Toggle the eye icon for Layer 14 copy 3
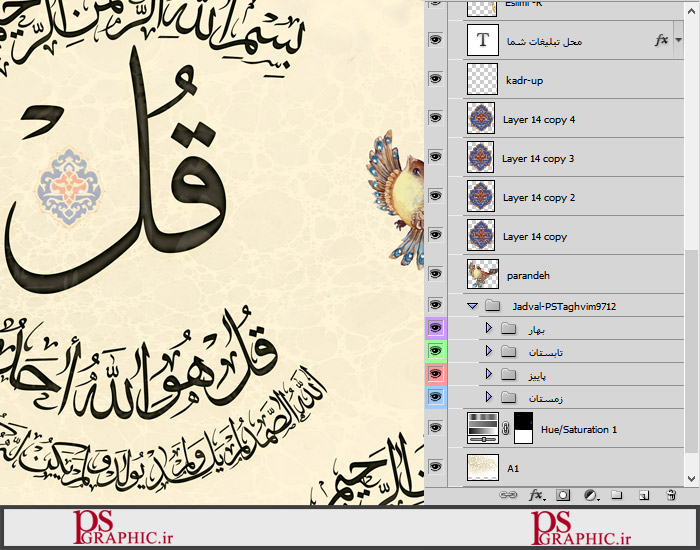Screen dimensions: 700x550 435,157
